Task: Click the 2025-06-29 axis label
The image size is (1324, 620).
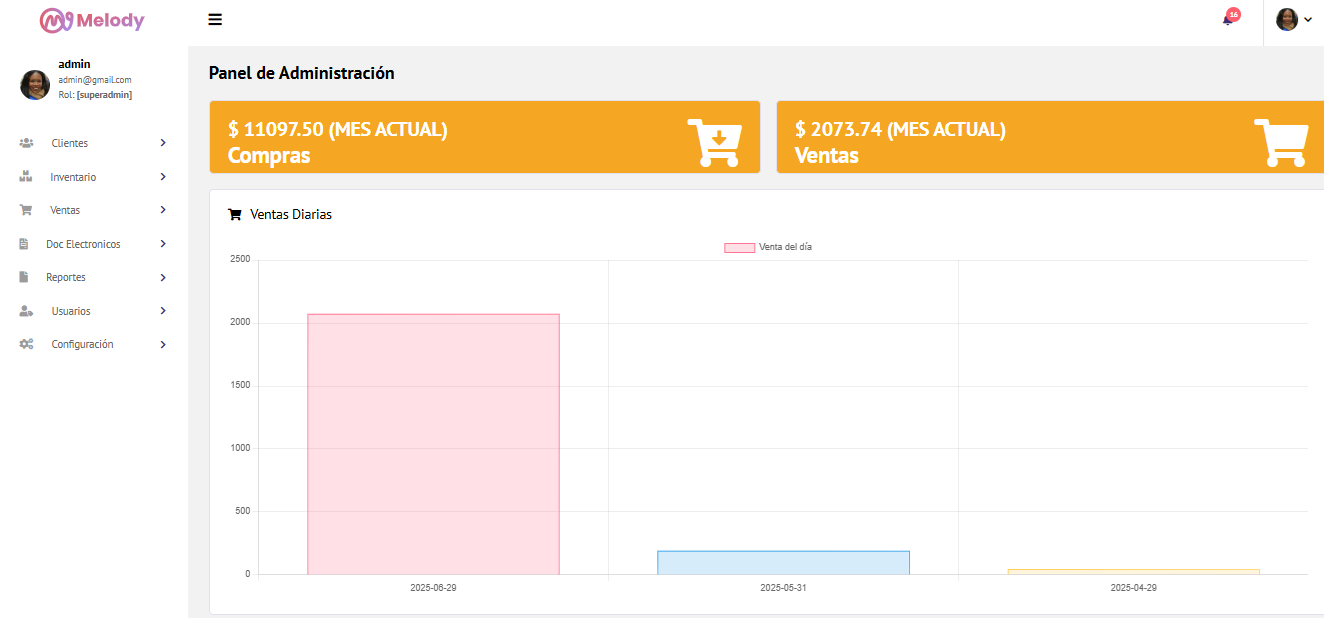Action: (433, 588)
